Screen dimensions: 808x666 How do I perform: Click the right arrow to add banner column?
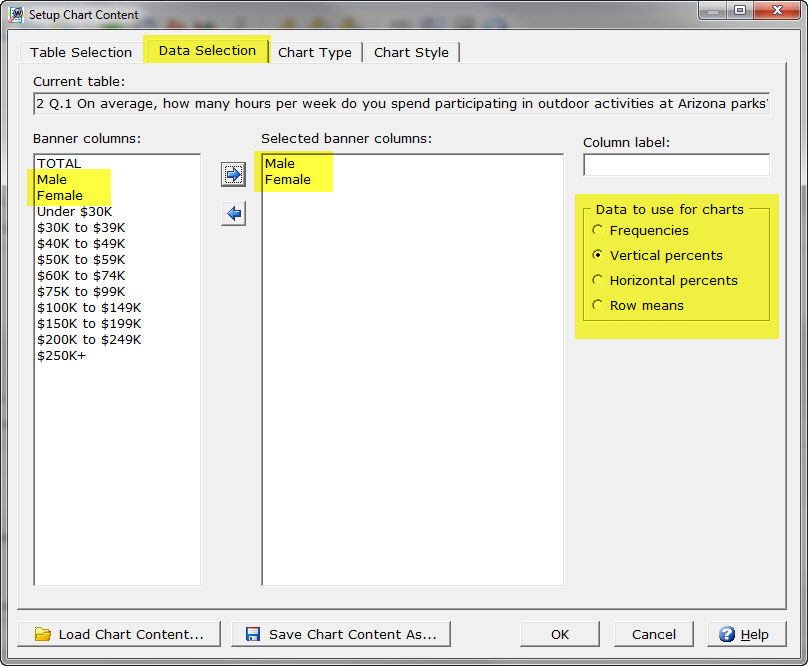(233, 175)
